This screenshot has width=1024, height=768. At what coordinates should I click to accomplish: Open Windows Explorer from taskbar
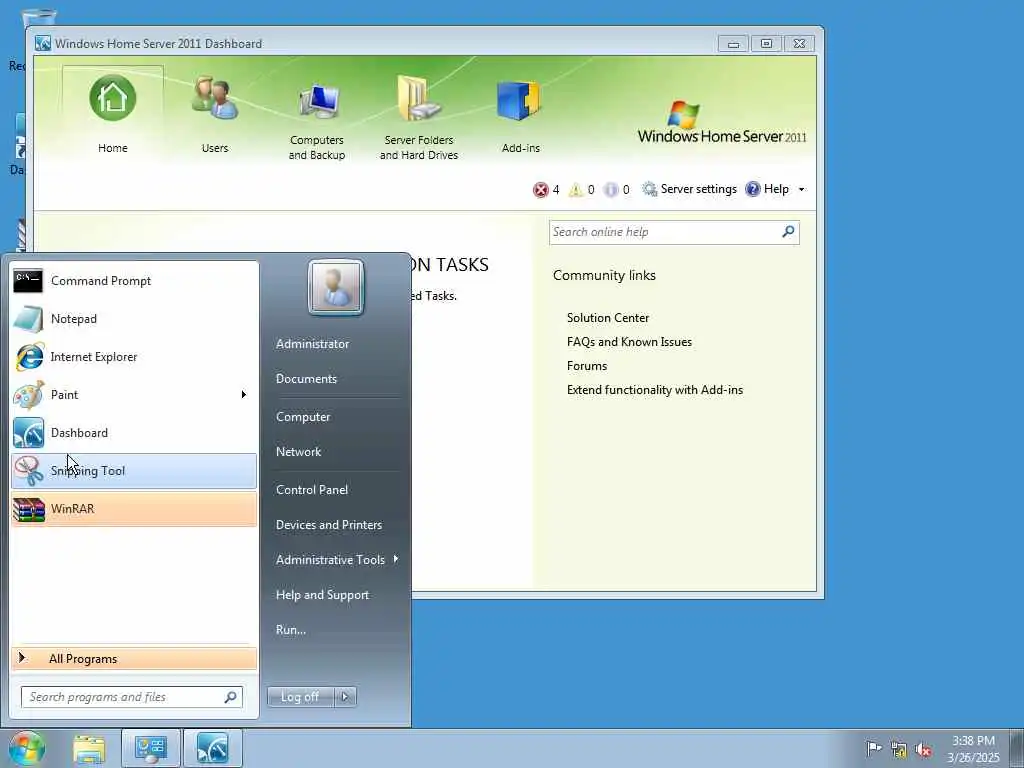(89, 748)
